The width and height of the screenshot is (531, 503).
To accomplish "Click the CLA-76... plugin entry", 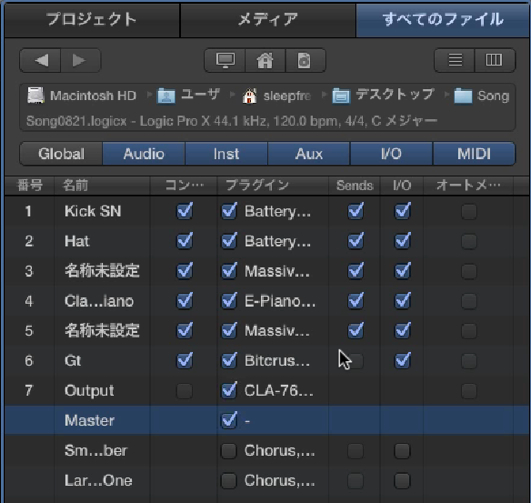I will click(279, 391).
